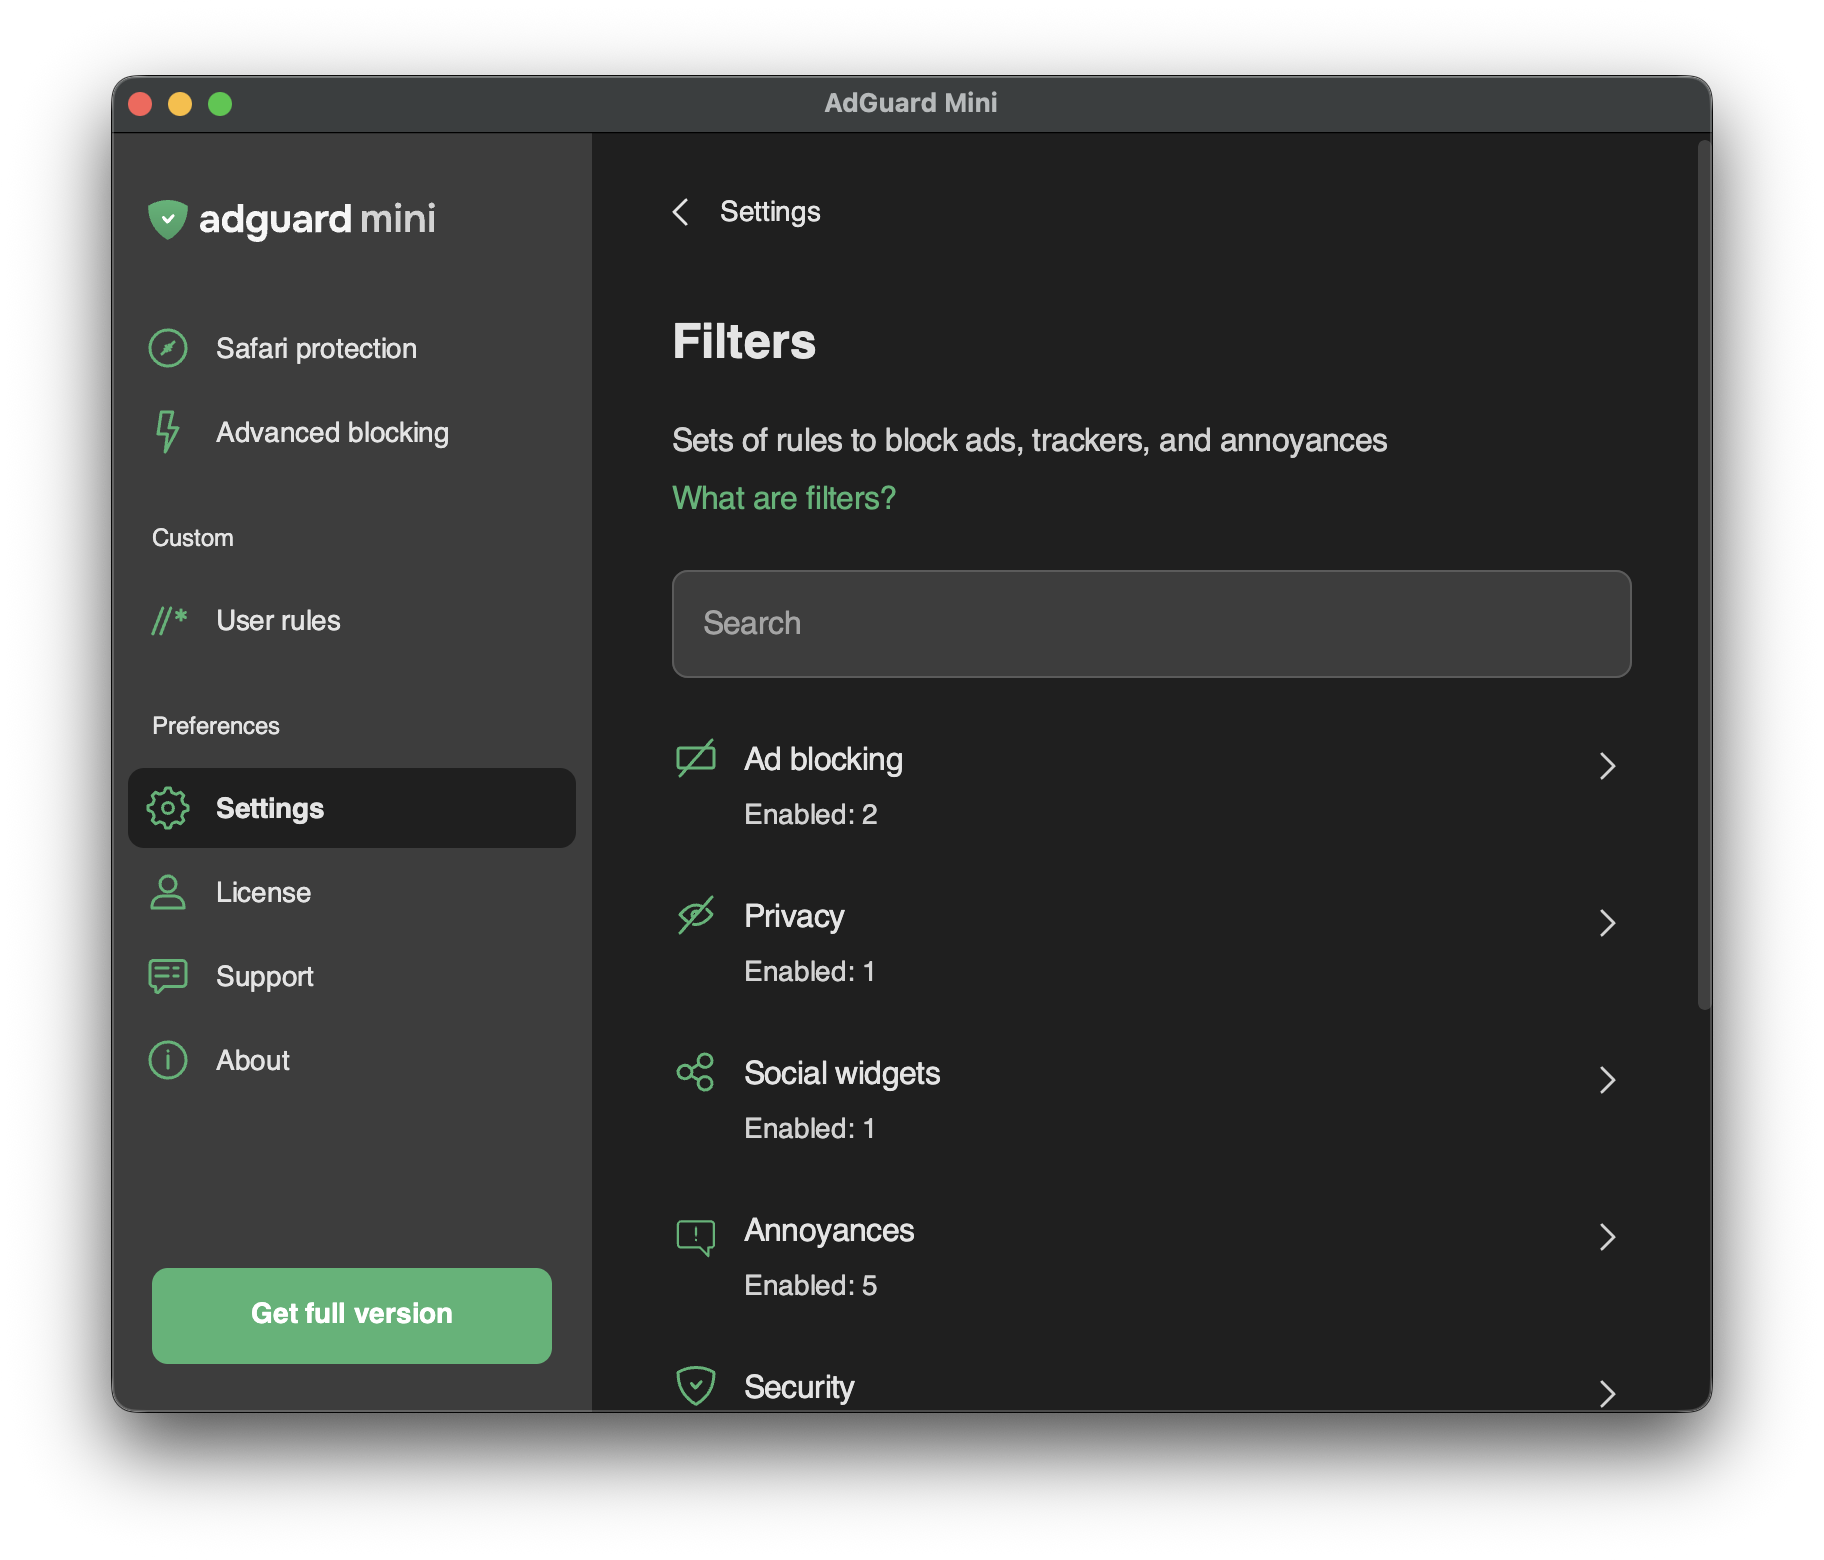The width and height of the screenshot is (1824, 1560).
Task: Select the User rules icon
Action: [168, 620]
